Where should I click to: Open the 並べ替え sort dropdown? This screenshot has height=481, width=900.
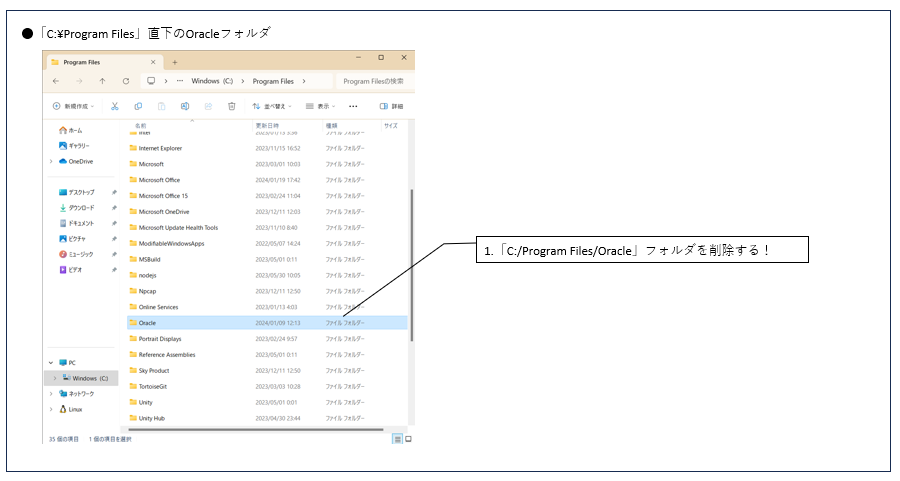(x=272, y=106)
